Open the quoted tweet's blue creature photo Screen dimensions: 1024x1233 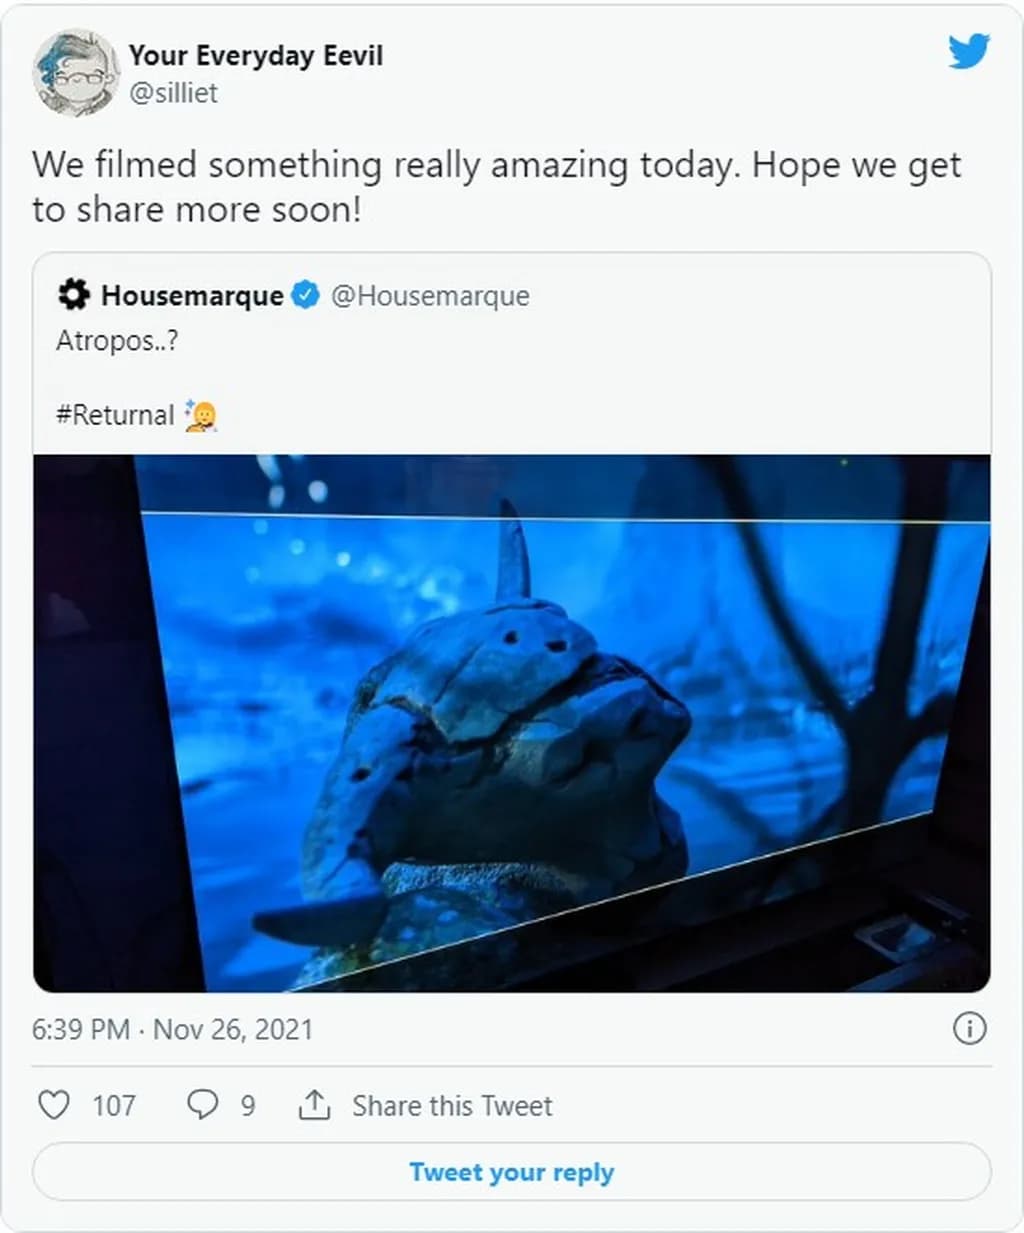(x=511, y=723)
